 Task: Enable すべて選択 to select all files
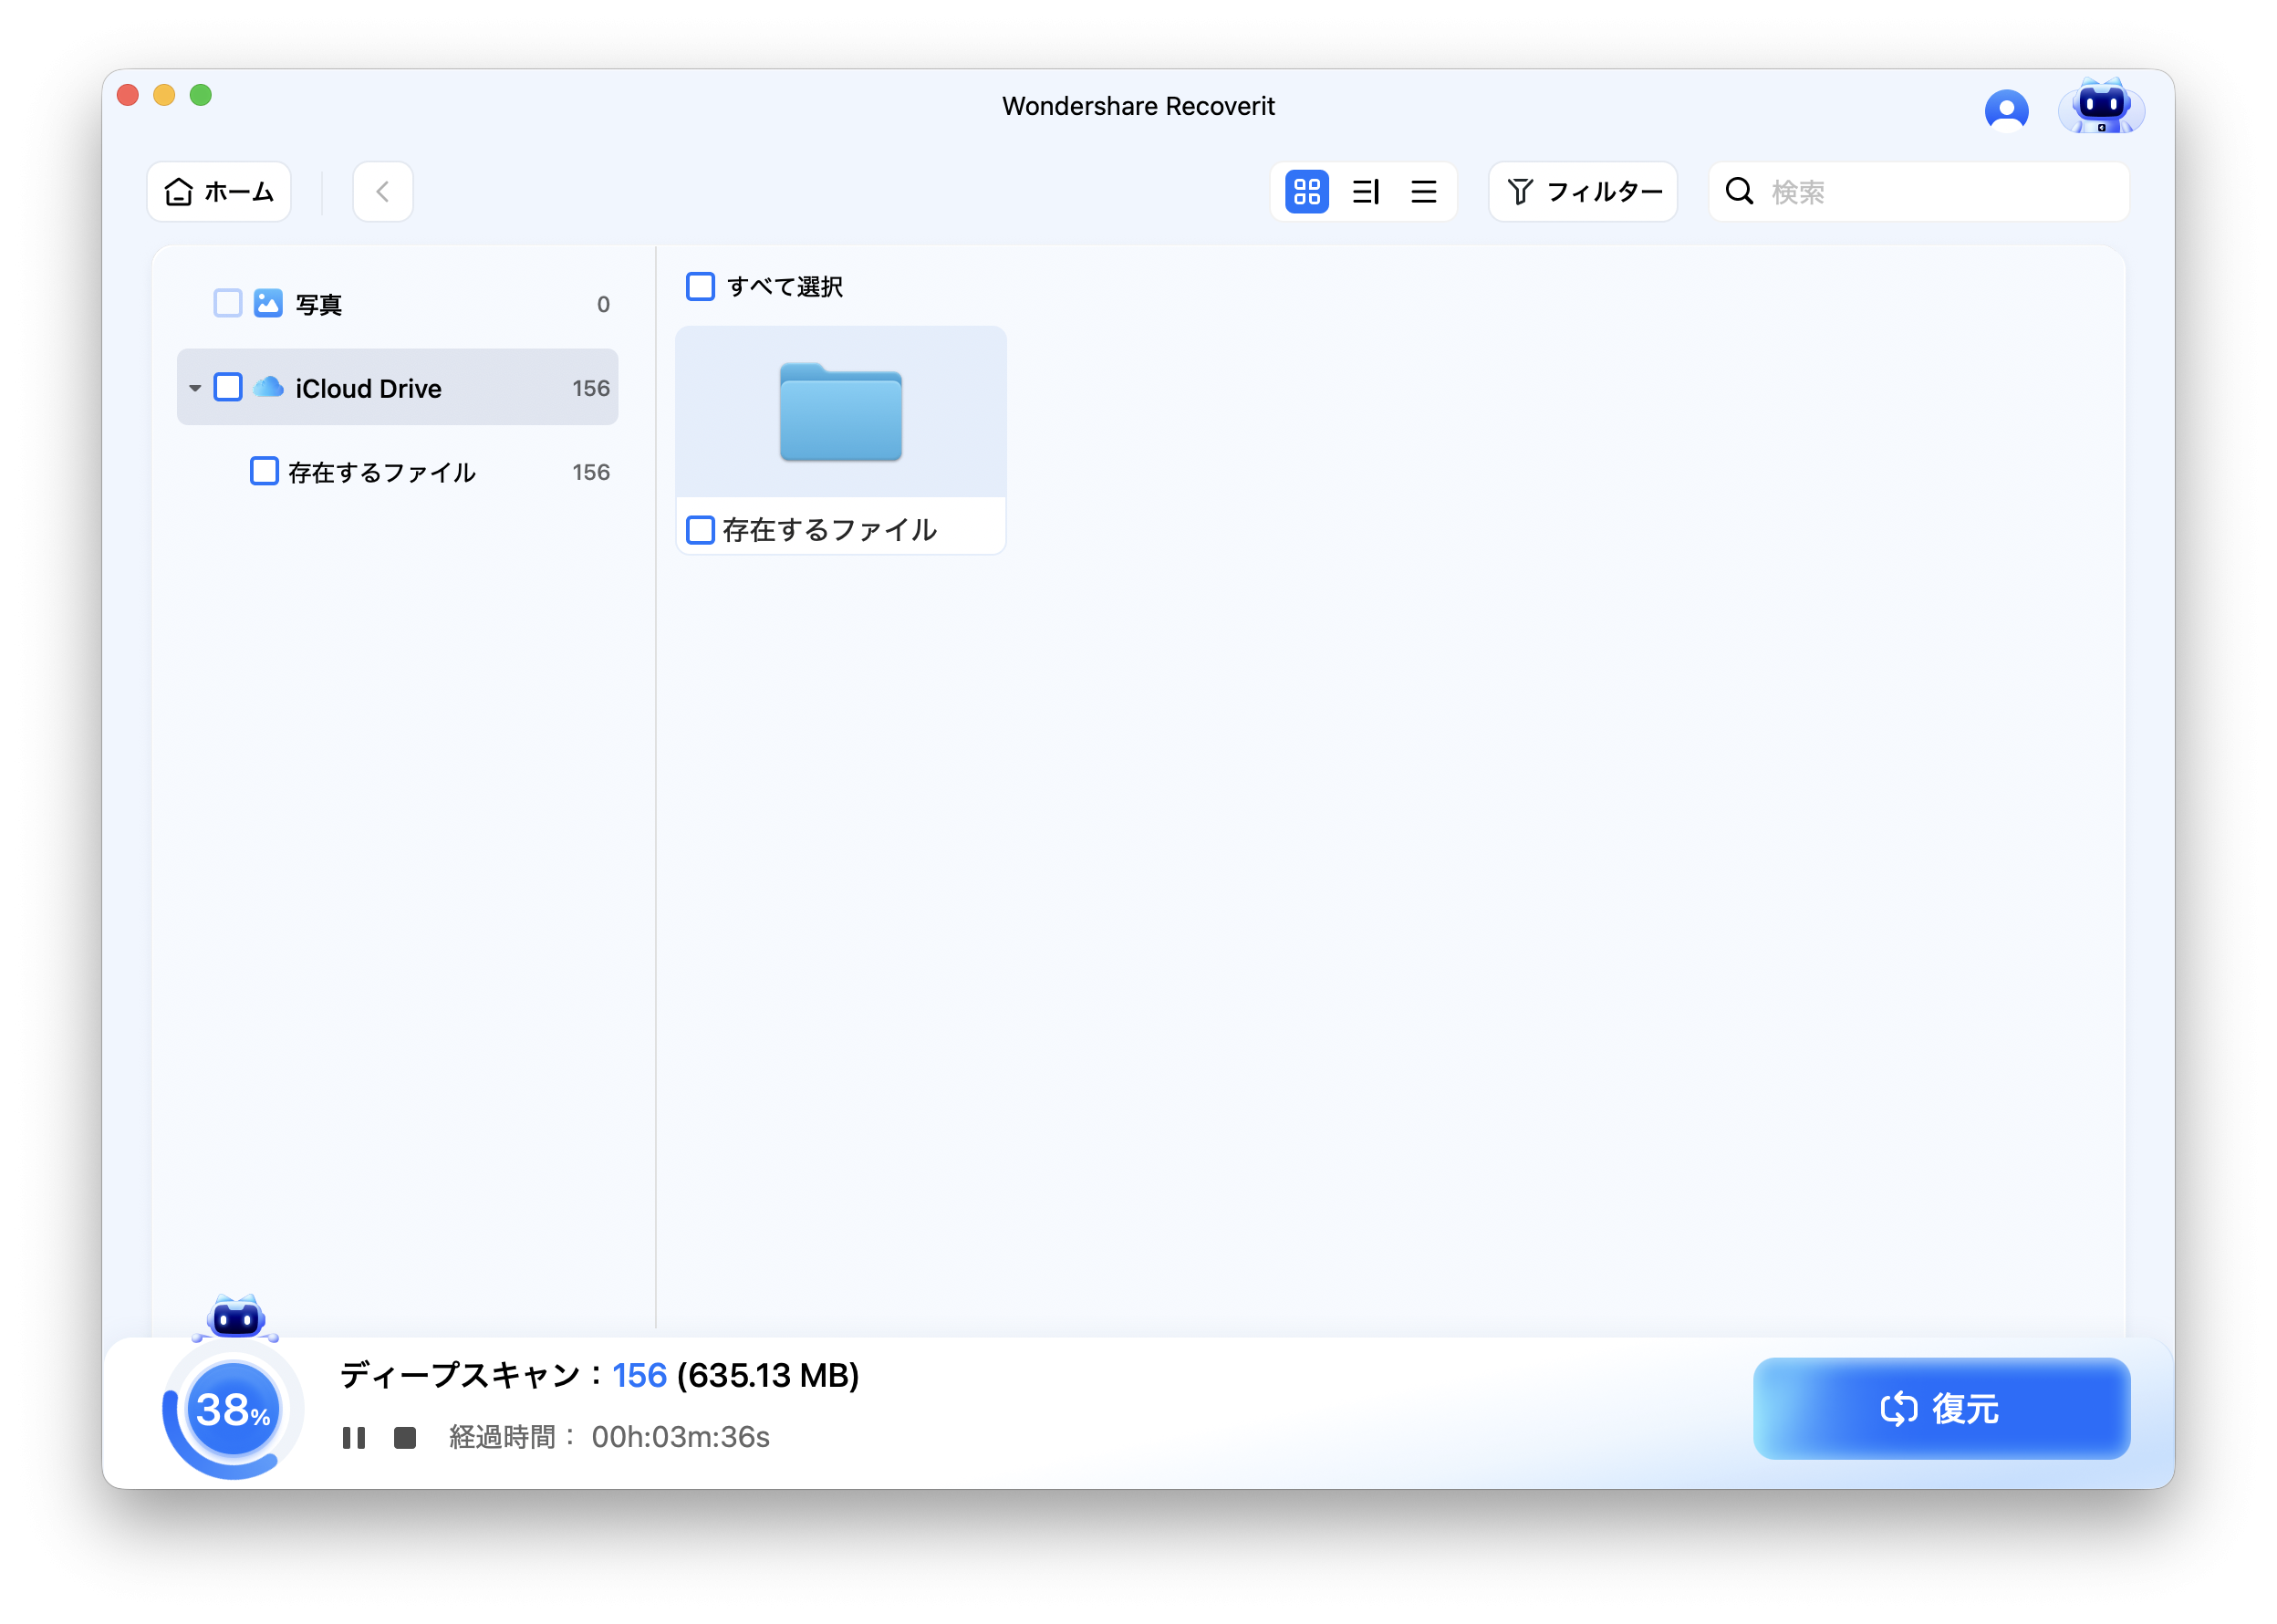700,287
